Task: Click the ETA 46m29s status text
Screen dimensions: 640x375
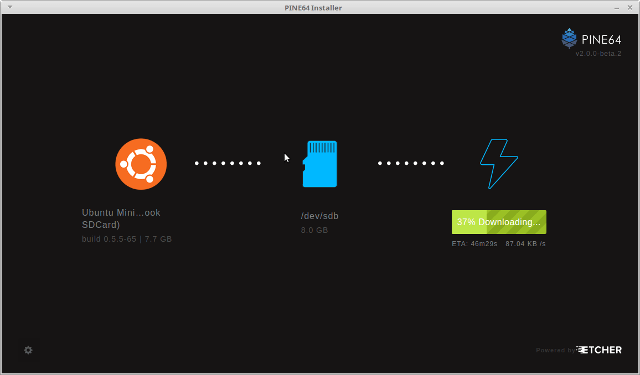Action: [x=474, y=244]
